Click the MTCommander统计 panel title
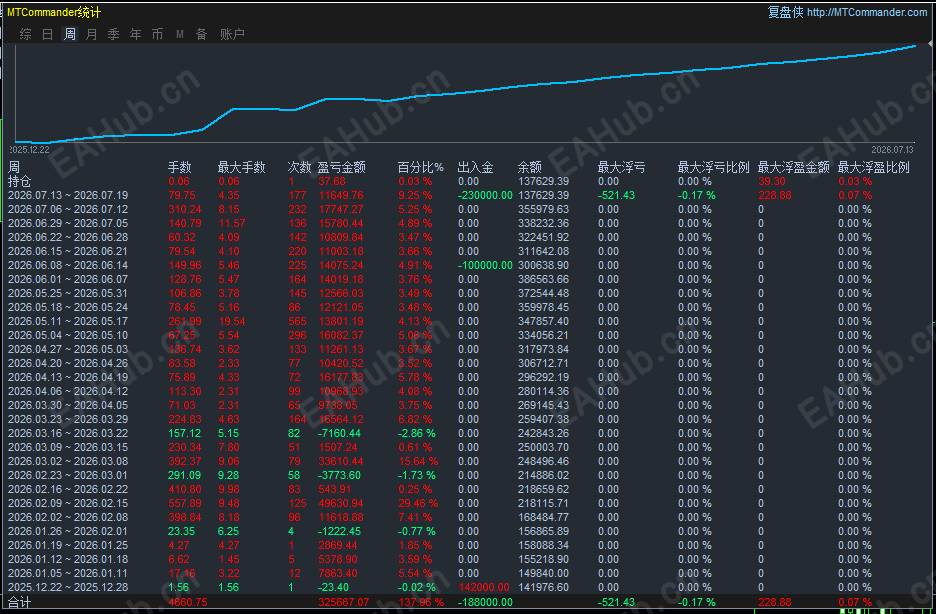 pos(54,13)
